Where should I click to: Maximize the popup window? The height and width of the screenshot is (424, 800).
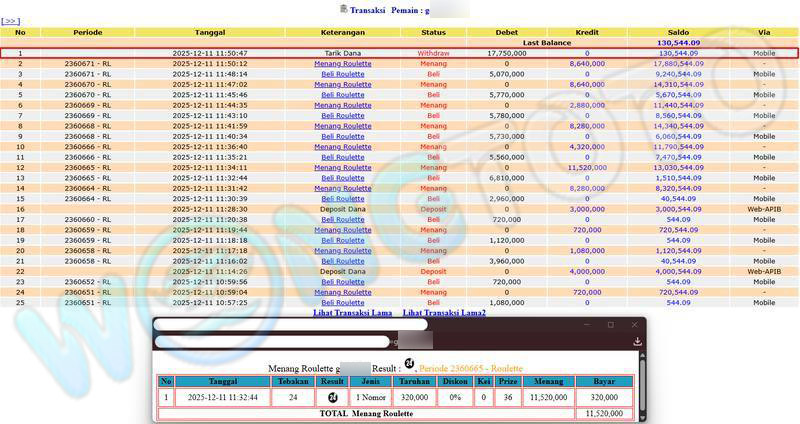click(x=611, y=325)
